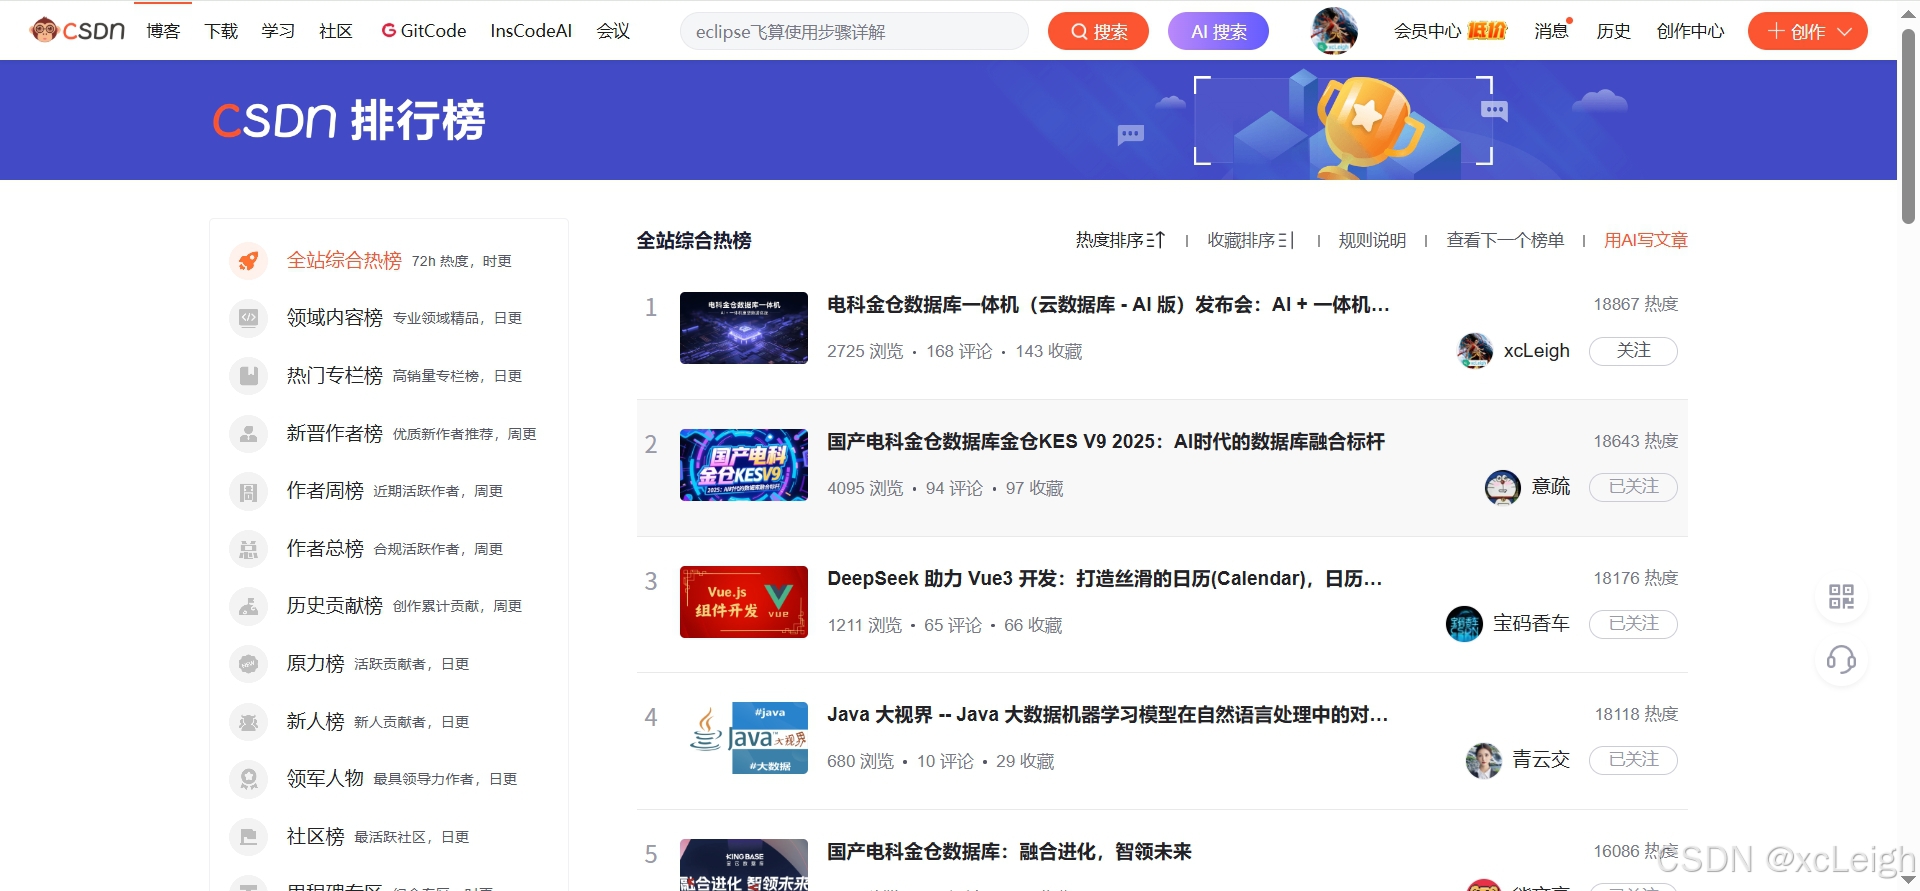The height and width of the screenshot is (891, 1920).
Task: Click 宝码香车's author avatar
Action: [x=1465, y=624]
